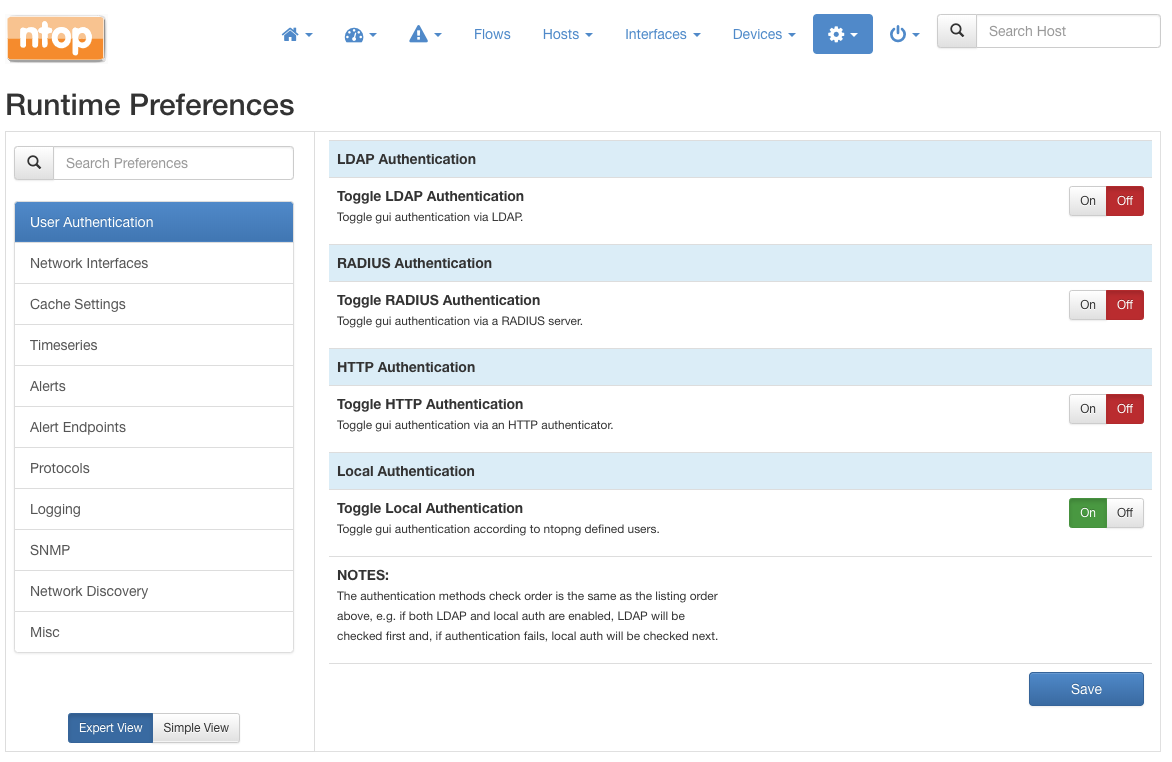Screen dimensions: 1172x762
Task: Open the Dashboard gauge icon menu
Action: (x=360, y=34)
